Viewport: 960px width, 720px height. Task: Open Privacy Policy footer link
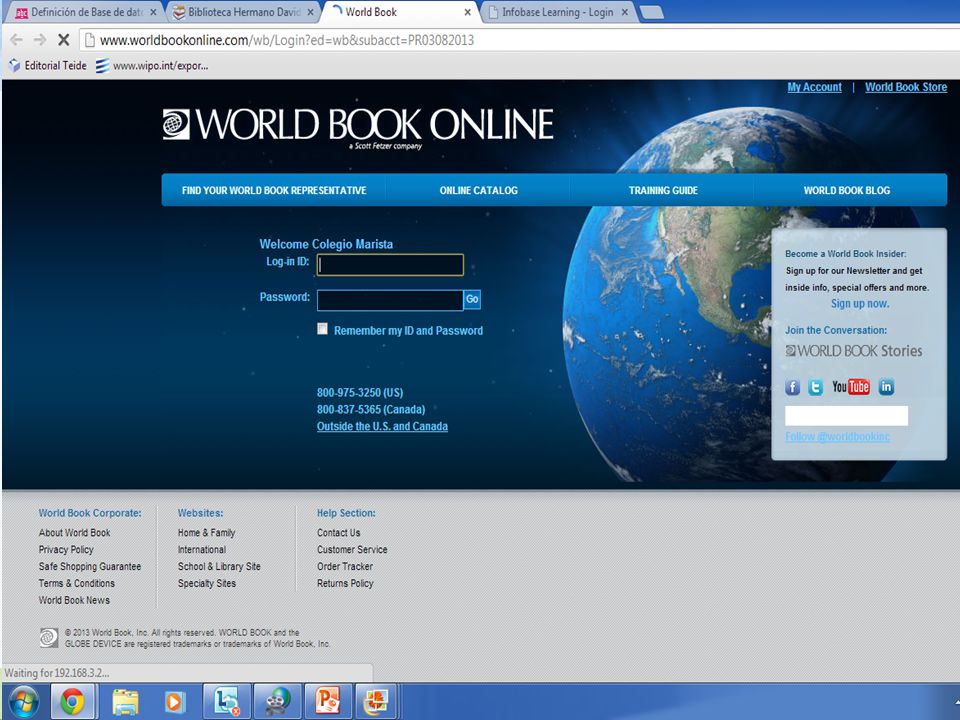pyautogui.click(x=66, y=550)
